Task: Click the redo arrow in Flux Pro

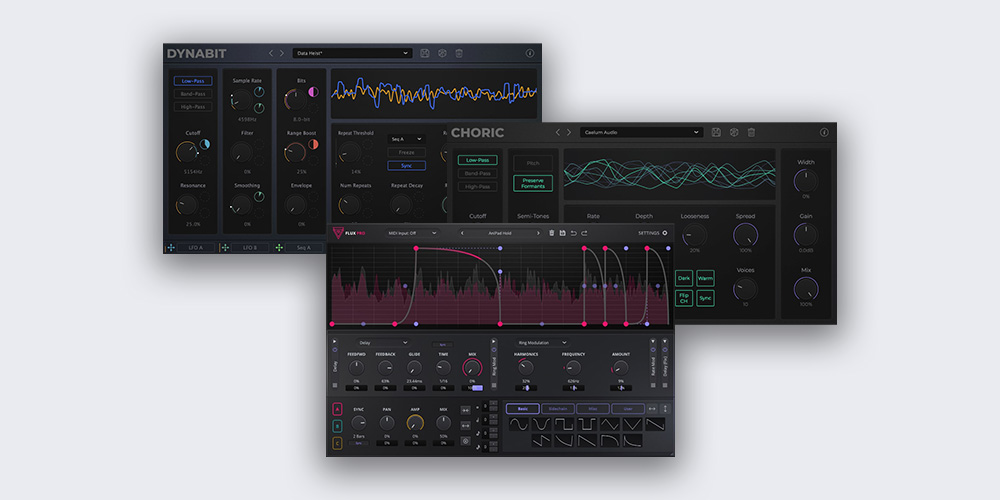Action: (584, 233)
